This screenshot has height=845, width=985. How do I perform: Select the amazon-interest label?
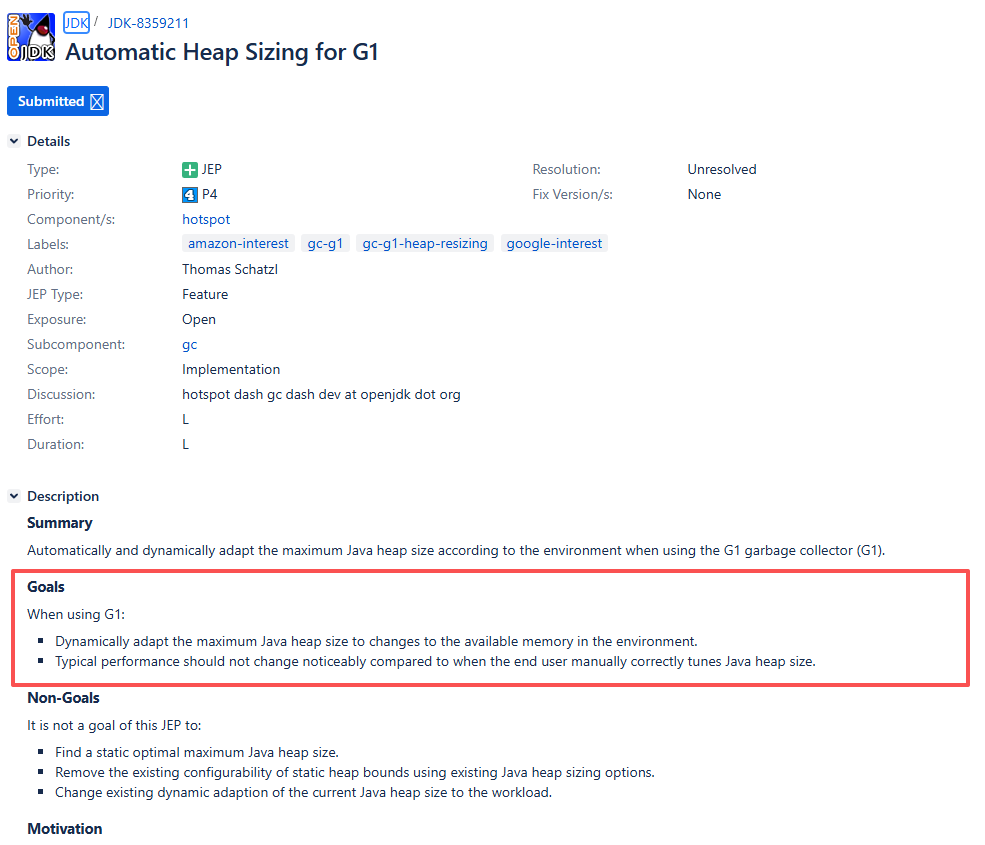[x=238, y=244]
